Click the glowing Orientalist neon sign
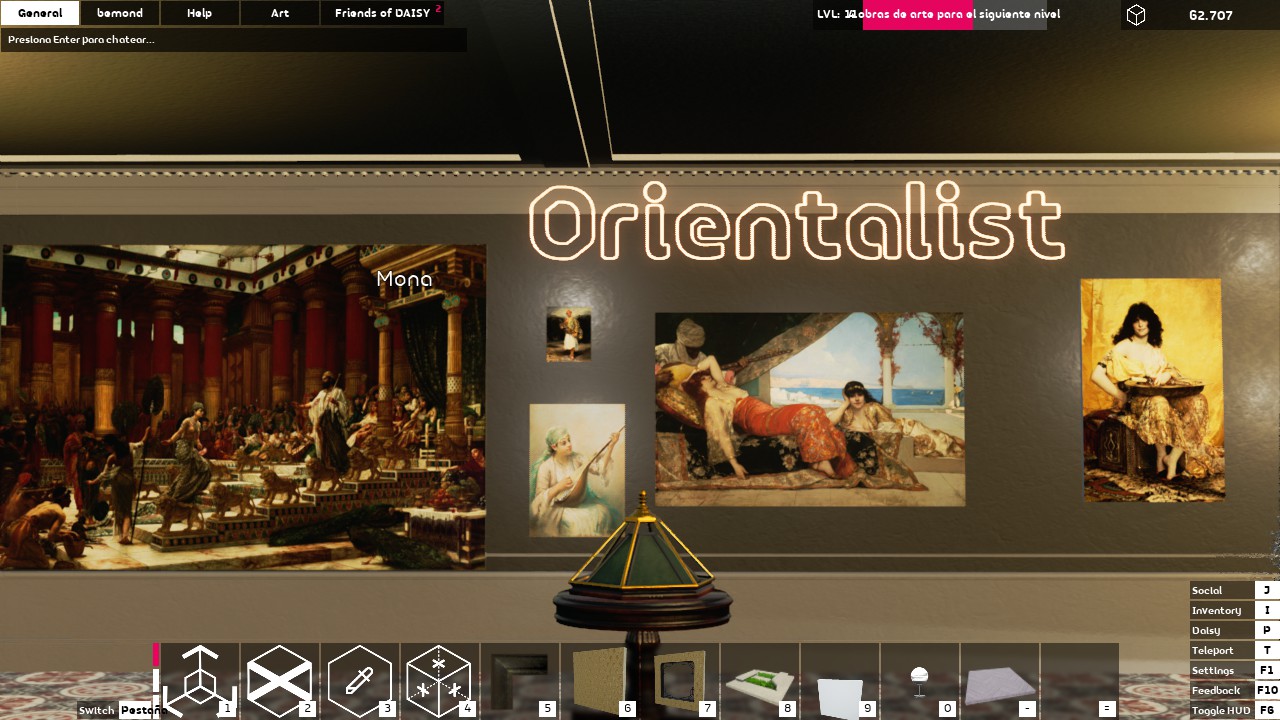This screenshot has width=1280, height=720. coord(796,222)
